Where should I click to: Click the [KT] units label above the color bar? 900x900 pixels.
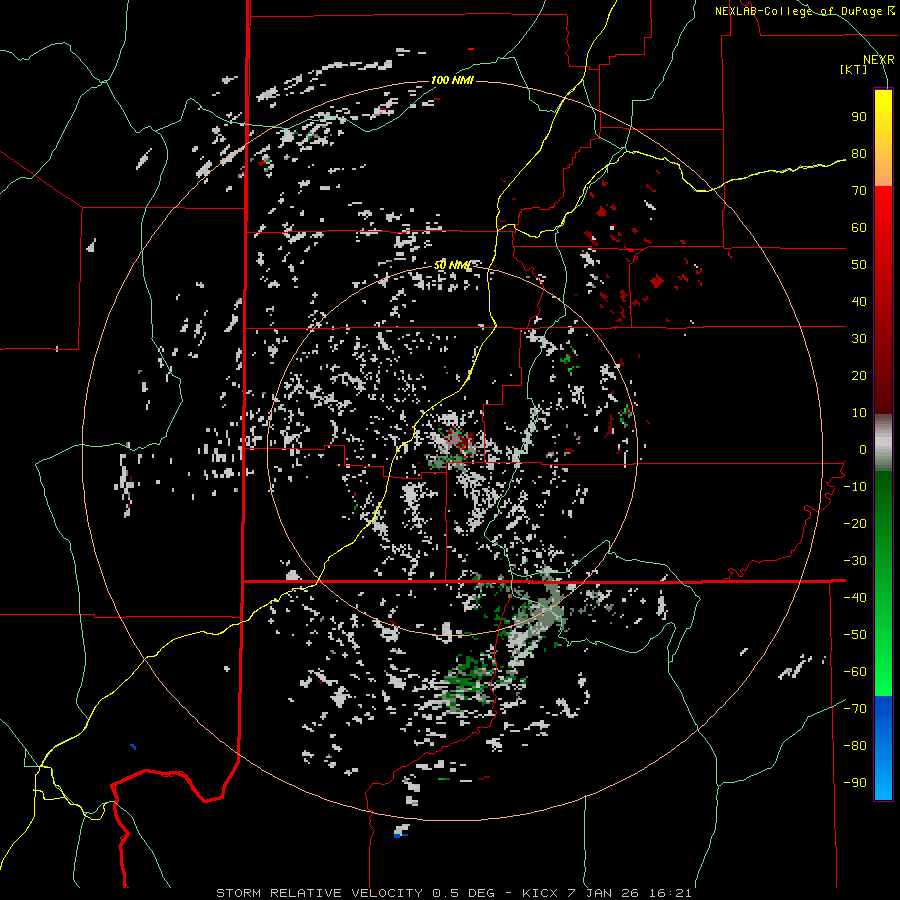853,69
